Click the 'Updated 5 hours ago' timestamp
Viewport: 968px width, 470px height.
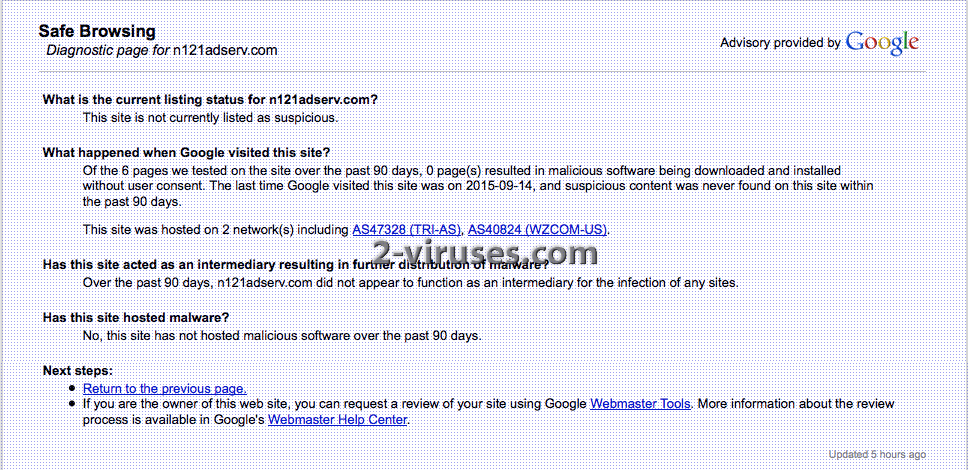click(877, 455)
